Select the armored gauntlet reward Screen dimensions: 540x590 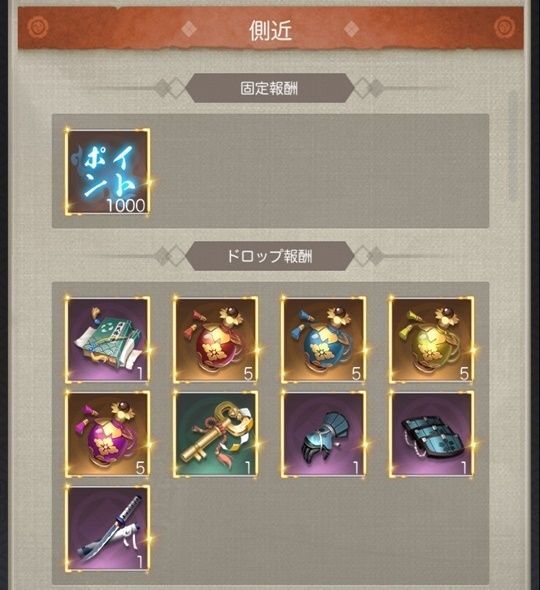click(x=324, y=434)
